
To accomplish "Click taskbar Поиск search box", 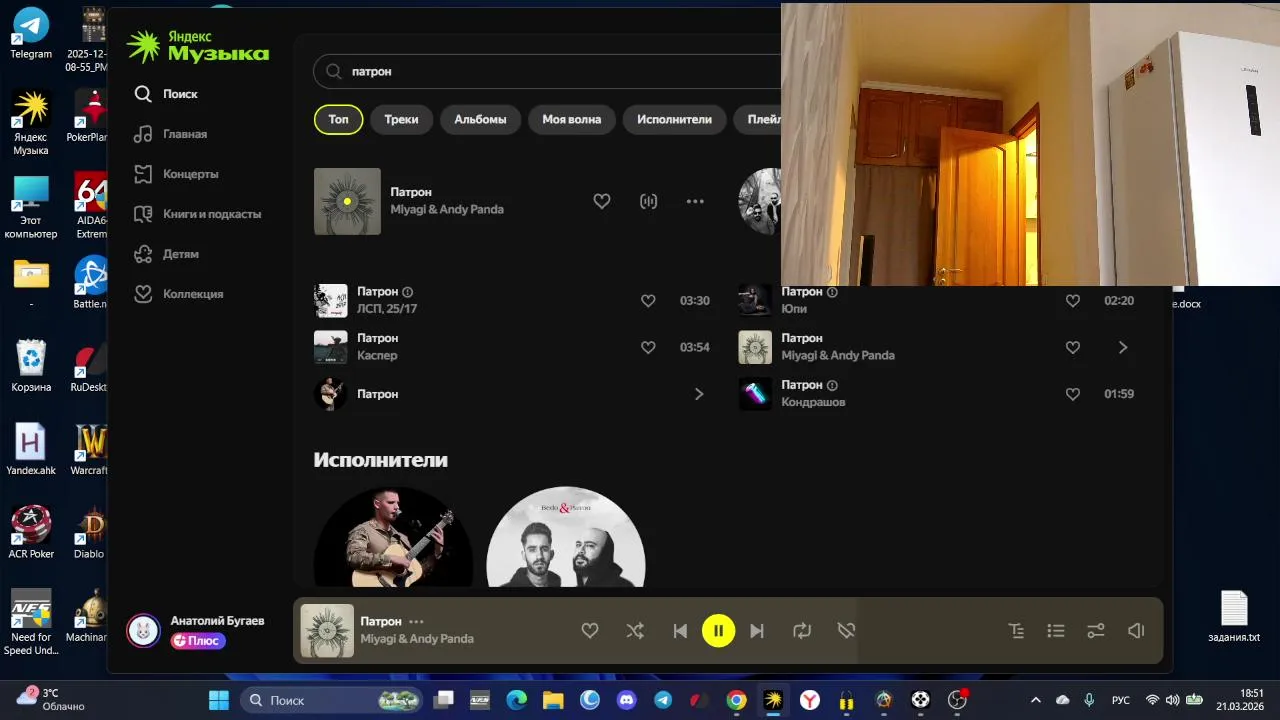I will point(332,700).
